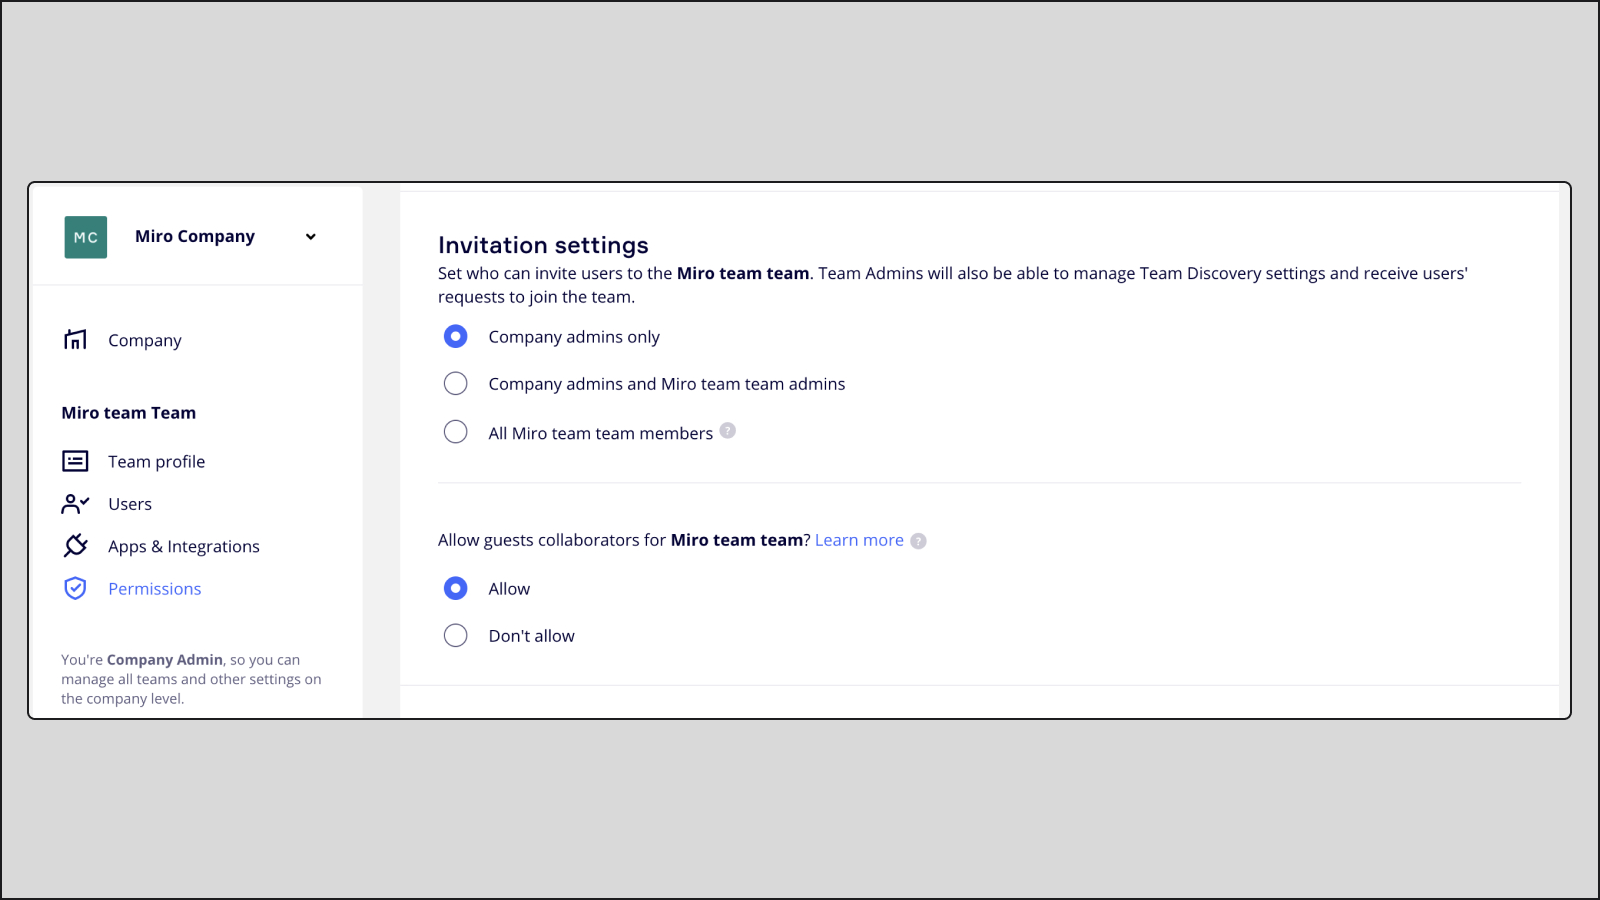Select the Don't allow guest option
This screenshot has height=900, width=1600.
click(455, 635)
